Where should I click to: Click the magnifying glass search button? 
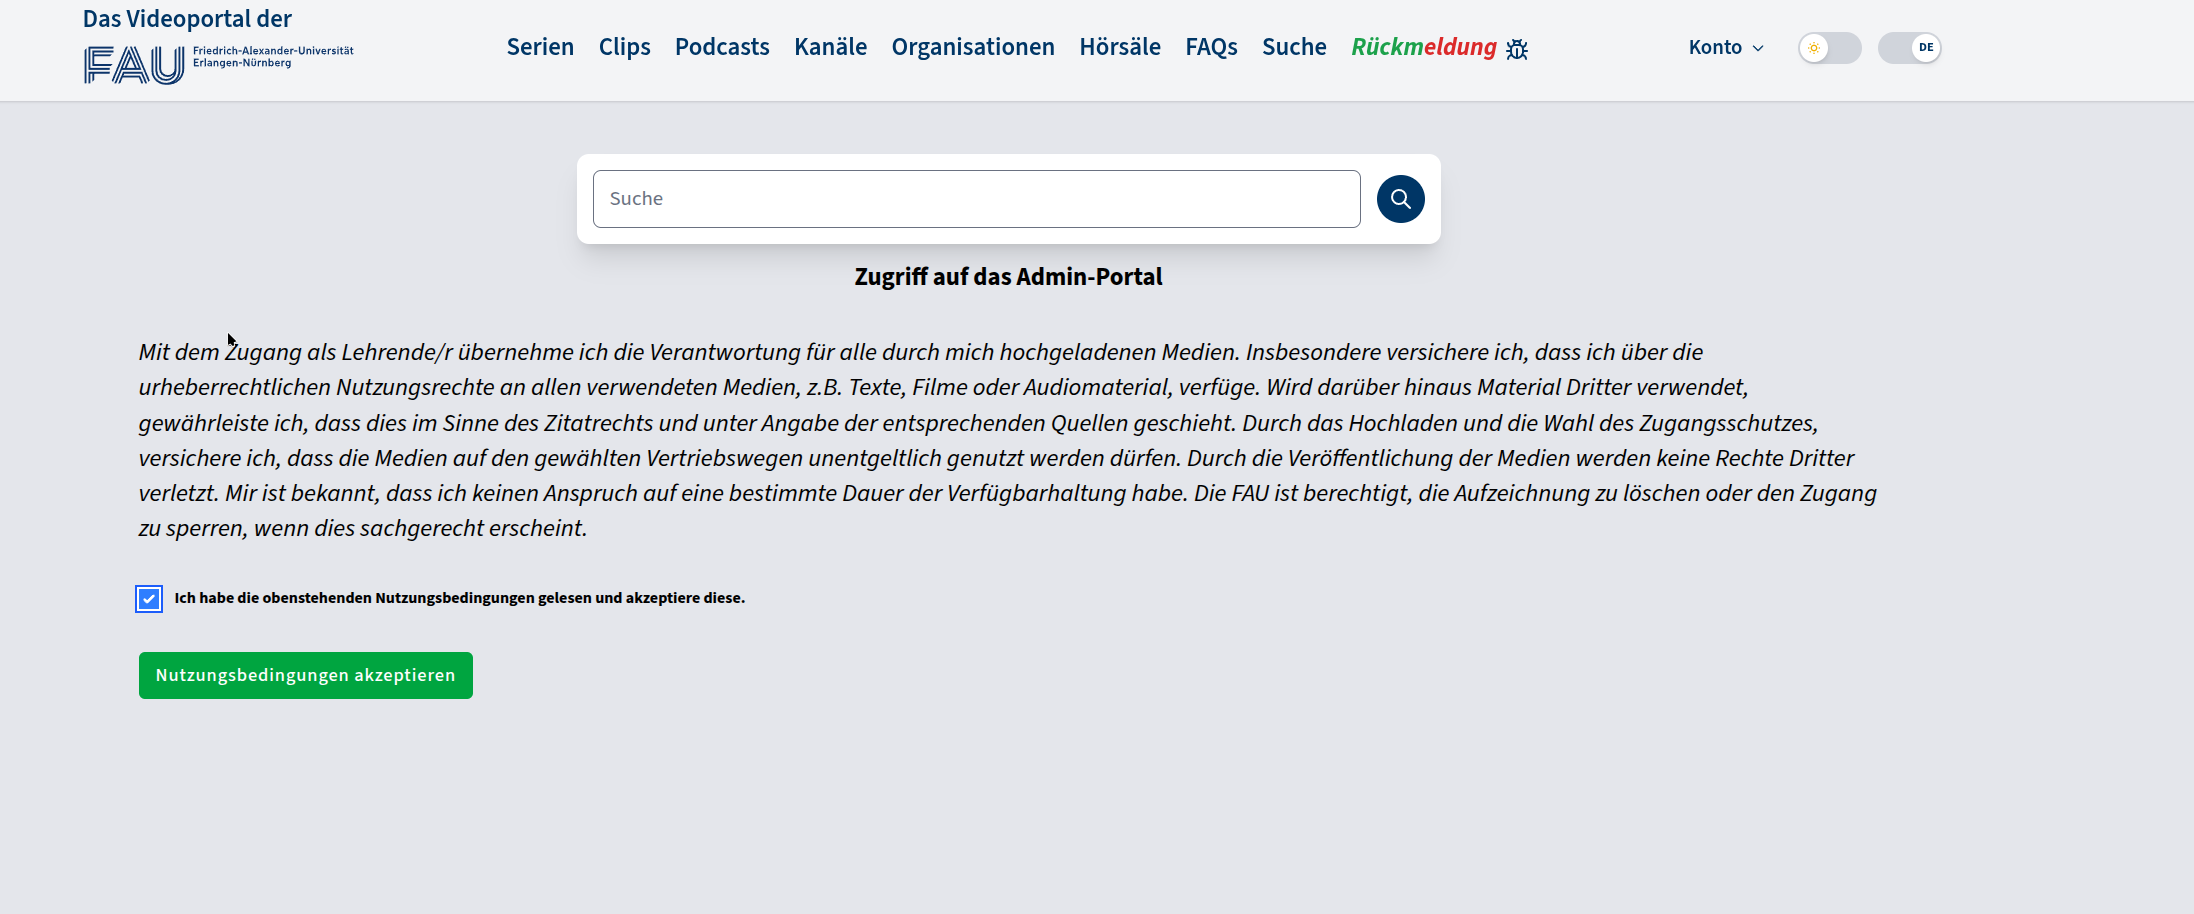click(x=1400, y=199)
